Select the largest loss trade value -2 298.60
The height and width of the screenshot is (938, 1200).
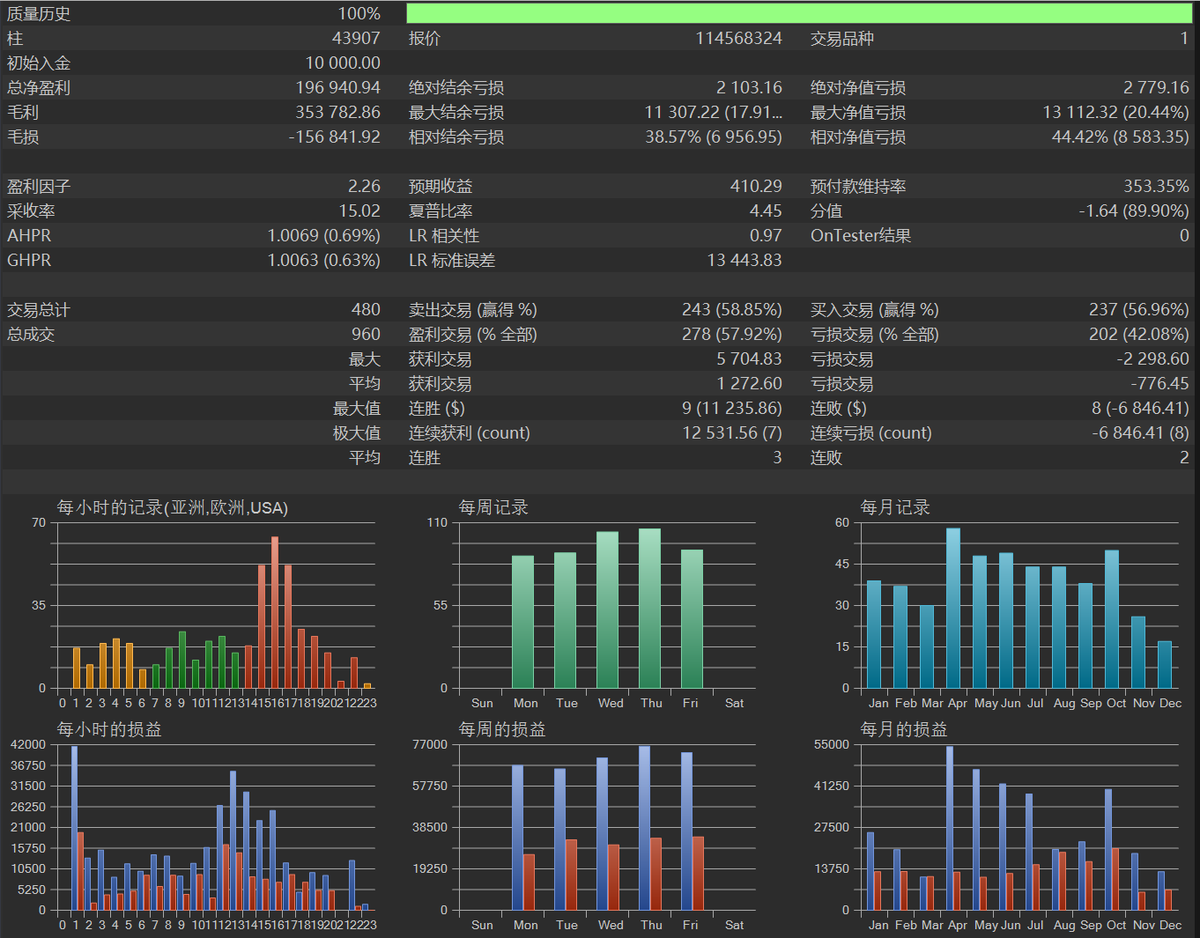click(x=1153, y=359)
